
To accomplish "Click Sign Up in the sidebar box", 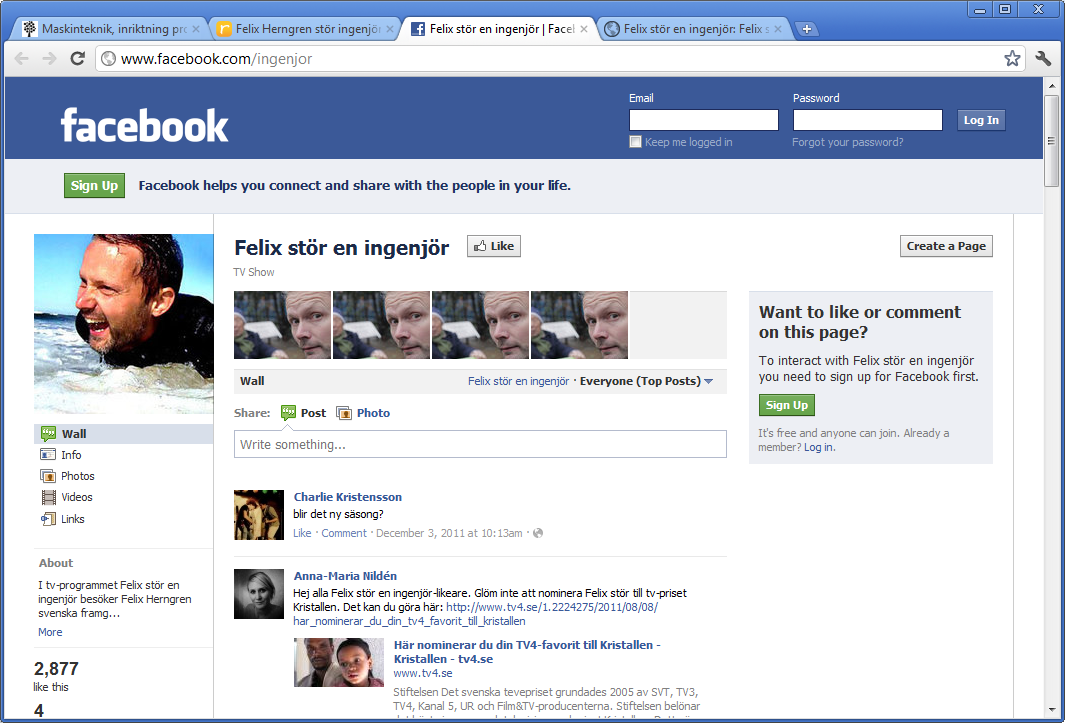I will [x=787, y=405].
